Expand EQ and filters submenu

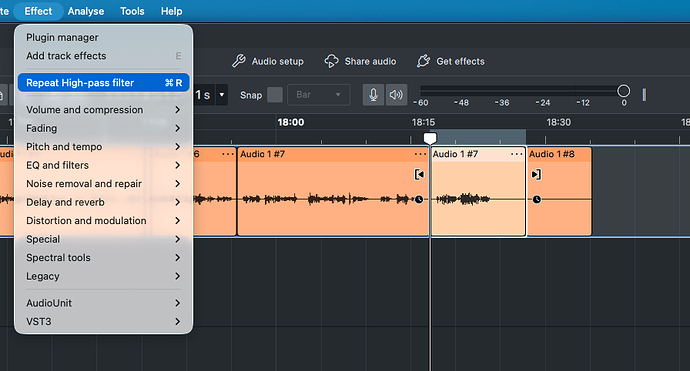tap(103, 165)
